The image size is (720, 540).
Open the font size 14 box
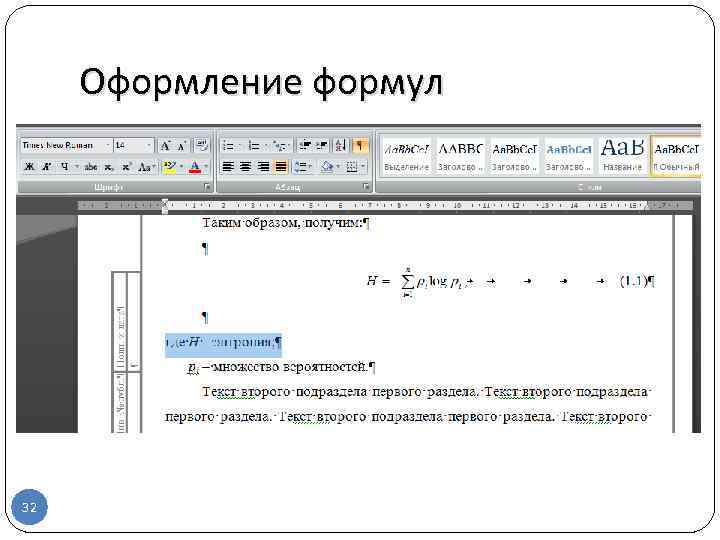coord(133,146)
